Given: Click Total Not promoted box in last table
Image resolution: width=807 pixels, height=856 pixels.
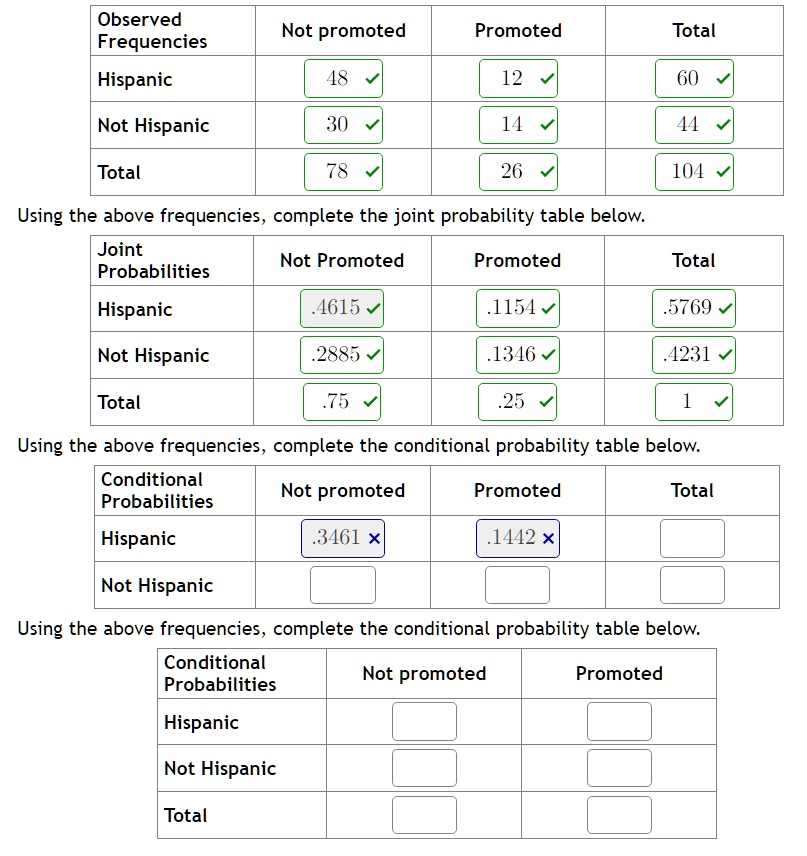Looking at the screenshot, I should [x=424, y=815].
